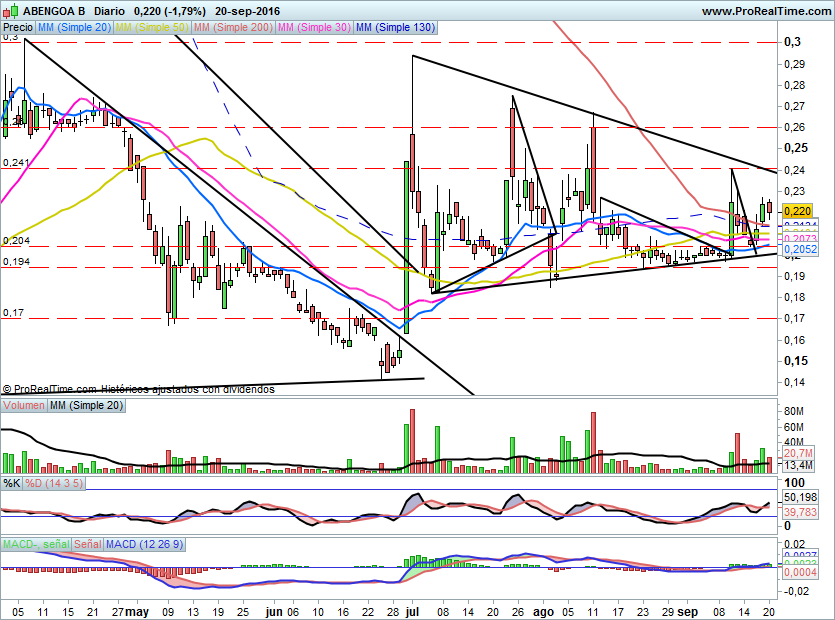Click the MM (Simple 30) indicator label
The width and height of the screenshot is (835, 620).
click(313, 28)
